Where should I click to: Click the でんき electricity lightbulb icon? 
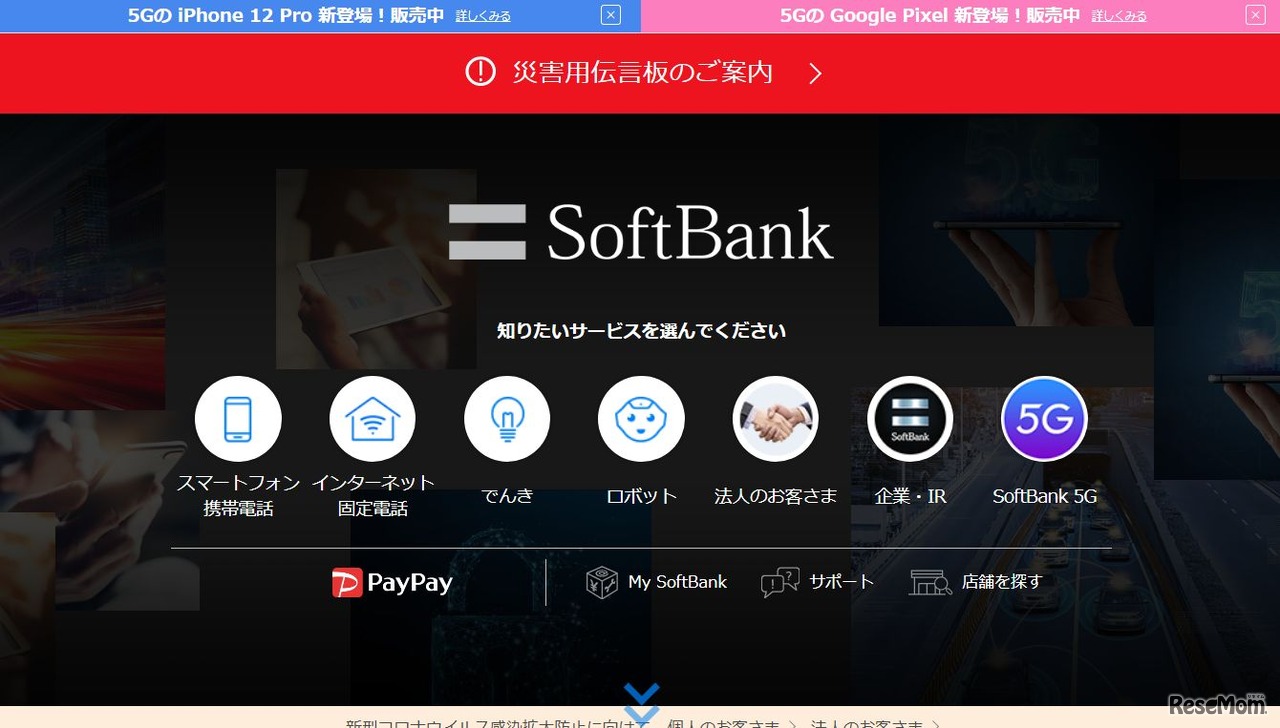(507, 418)
